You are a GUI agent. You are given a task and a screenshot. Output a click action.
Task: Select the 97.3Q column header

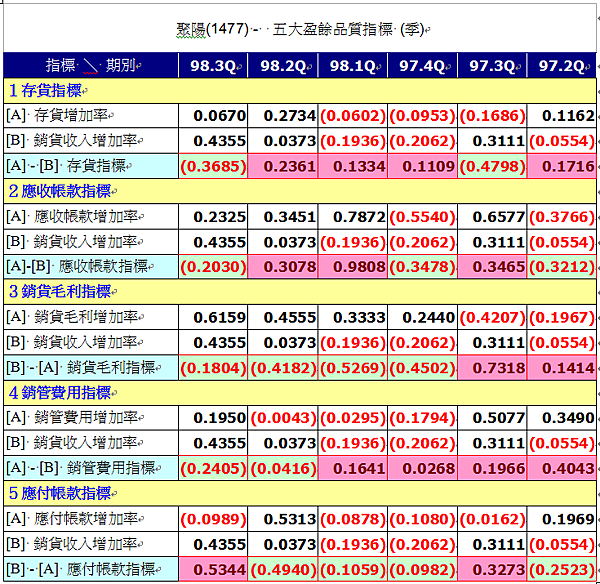492,65
